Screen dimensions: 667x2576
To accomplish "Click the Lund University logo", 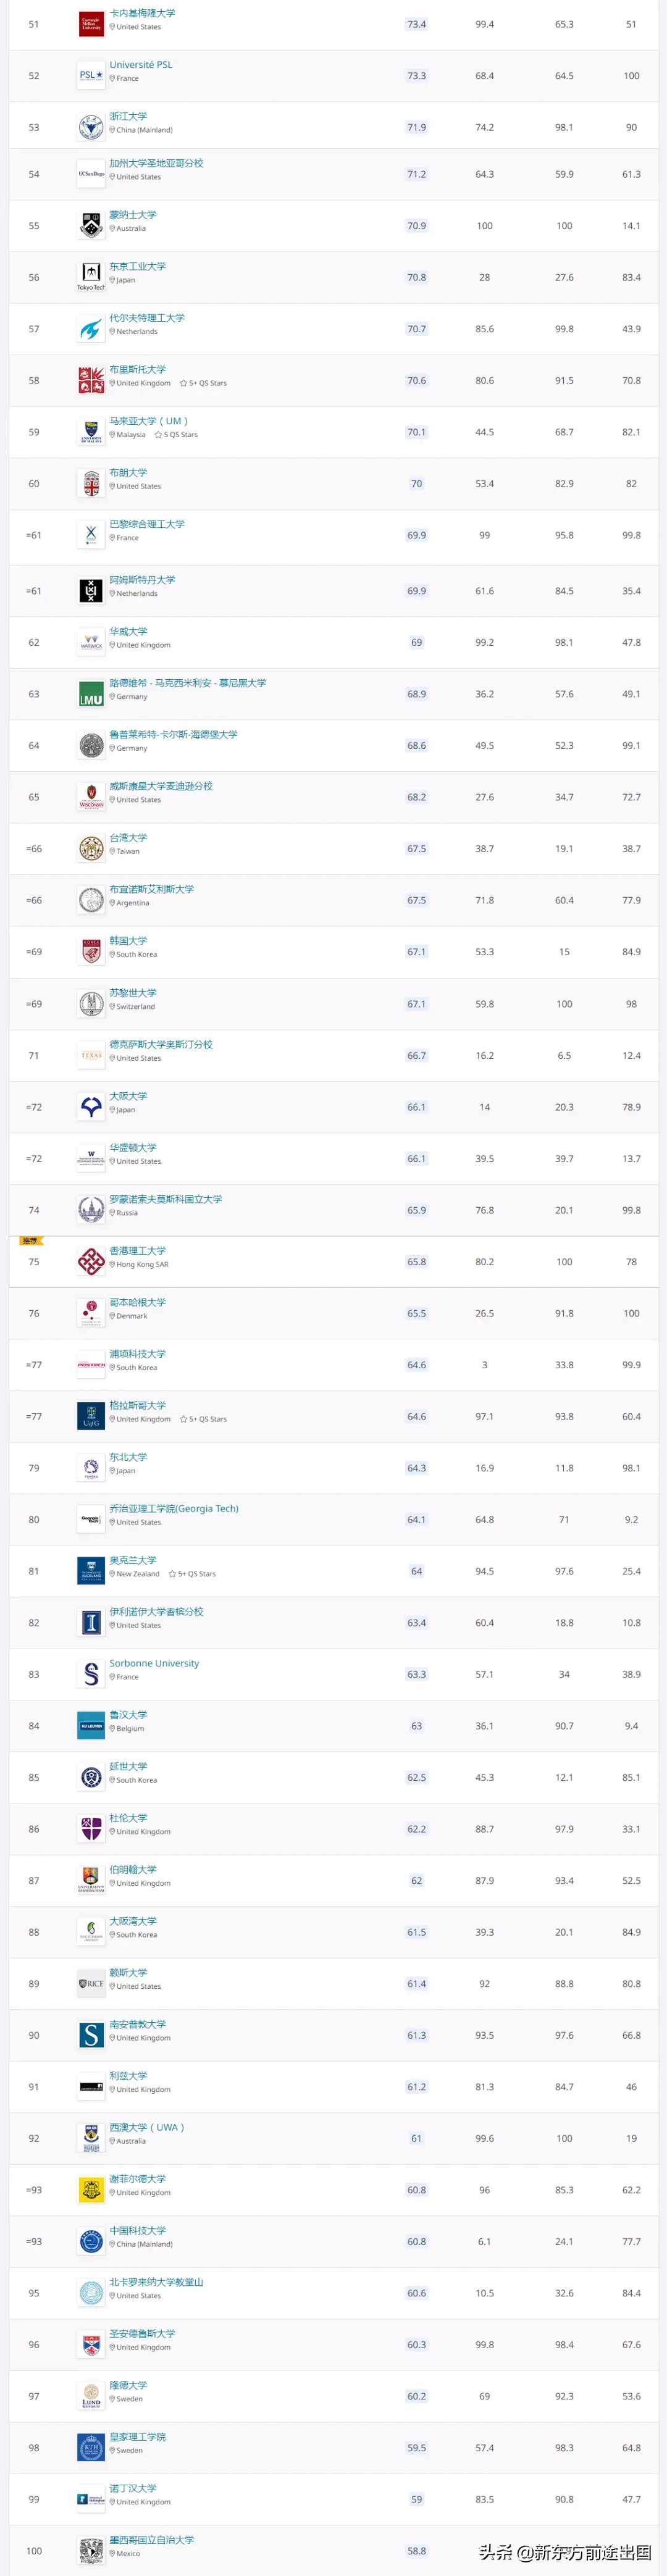I will 91,2396.
